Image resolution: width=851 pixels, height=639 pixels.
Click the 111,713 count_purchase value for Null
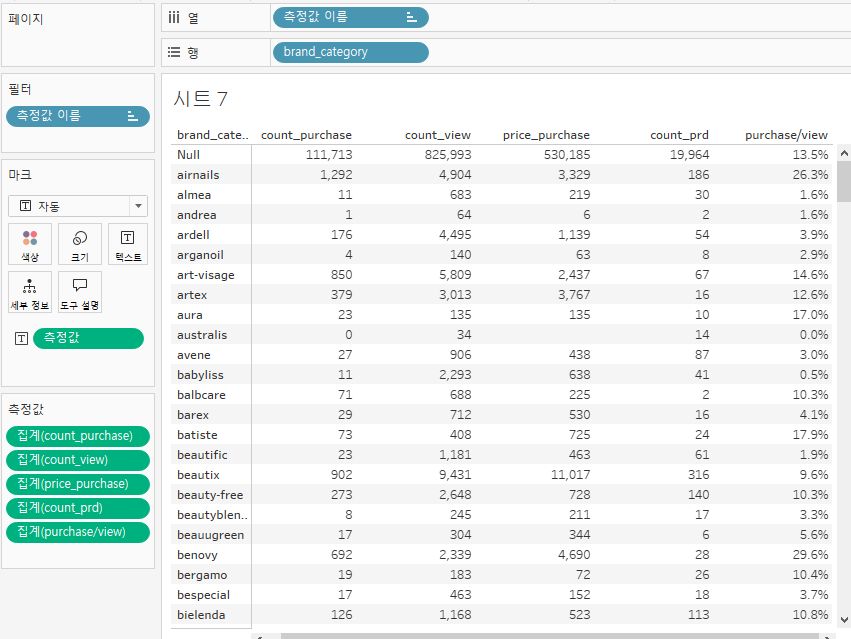(x=329, y=155)
